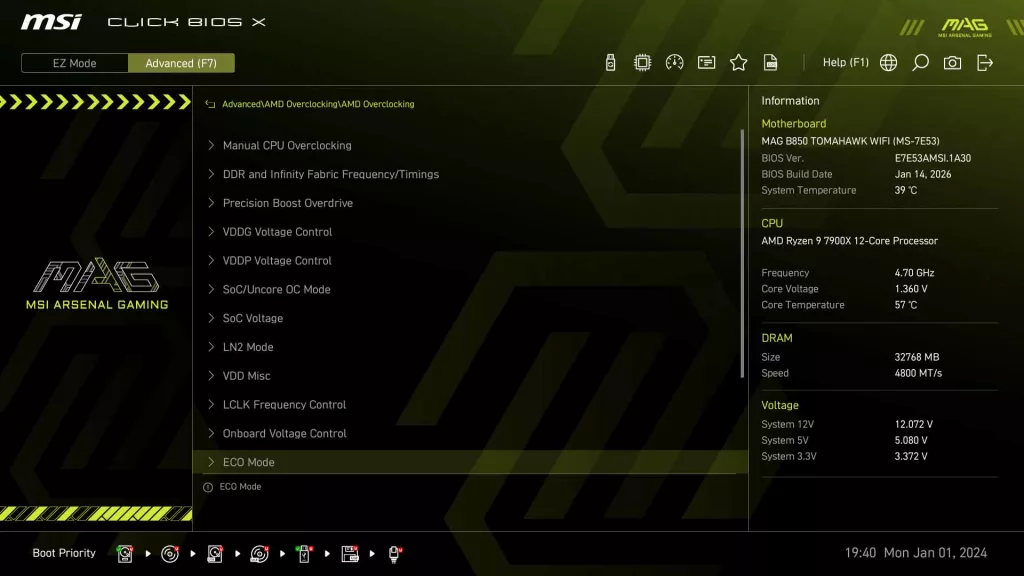1024x576 pixels.
Task: Select the first hard drive in Boot Priority
Action: [124, 553]
